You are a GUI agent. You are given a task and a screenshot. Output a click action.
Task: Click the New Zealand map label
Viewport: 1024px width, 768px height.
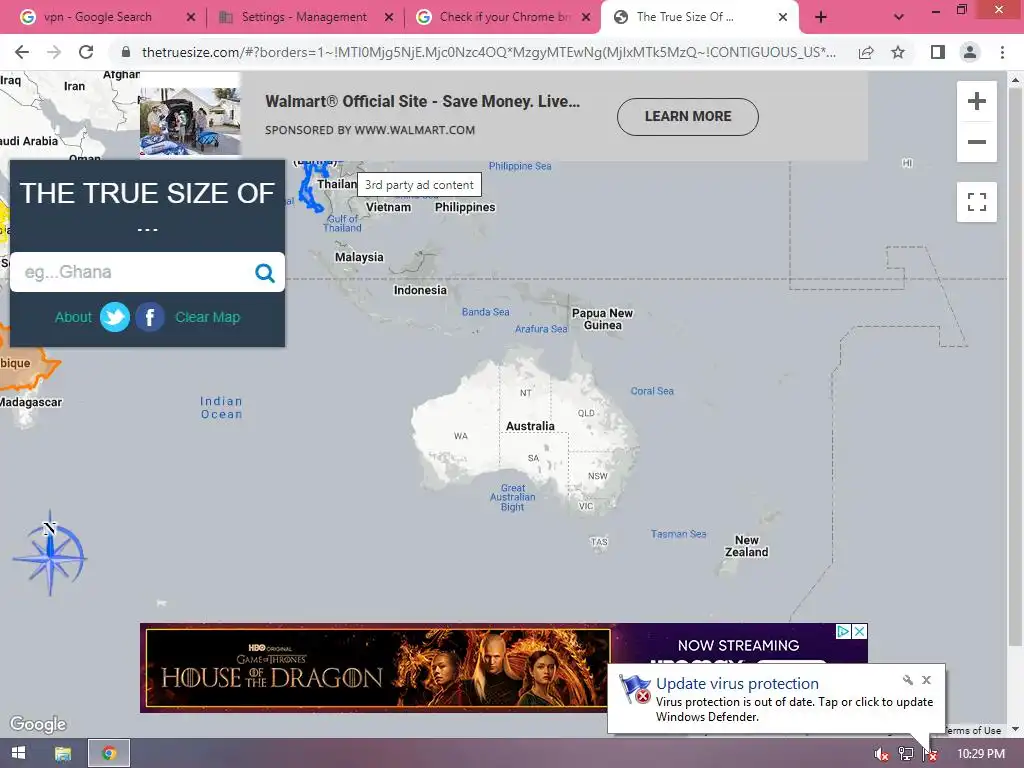tap(746, 546)
